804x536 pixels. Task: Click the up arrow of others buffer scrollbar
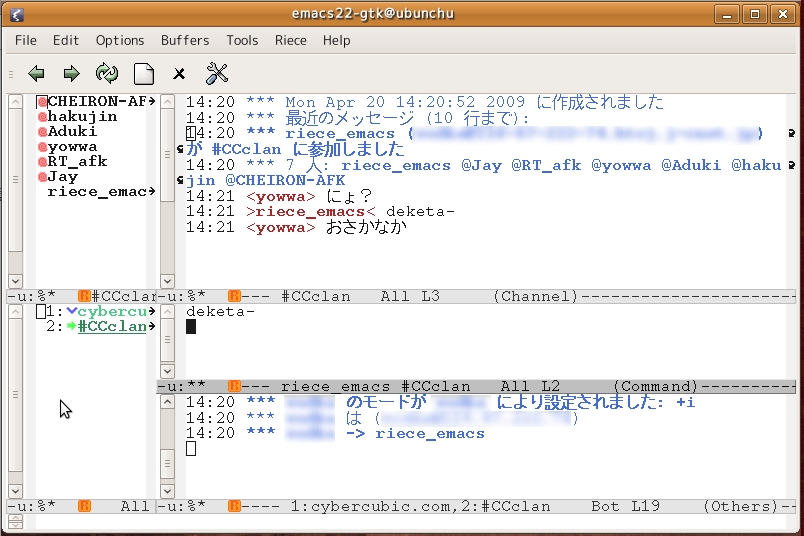[x=167, y=402]
